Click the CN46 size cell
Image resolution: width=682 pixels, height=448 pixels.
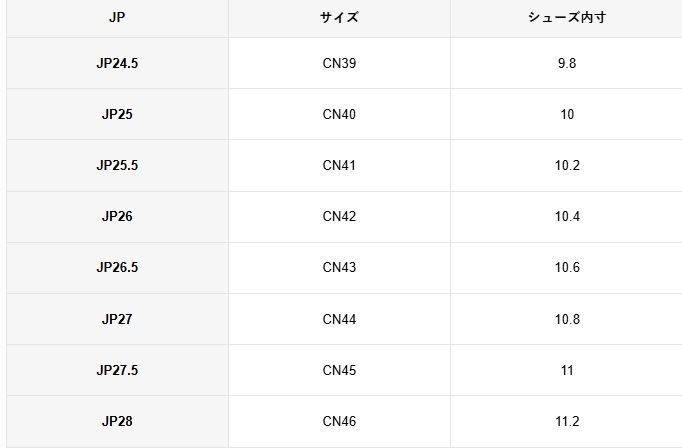point(339,421)
